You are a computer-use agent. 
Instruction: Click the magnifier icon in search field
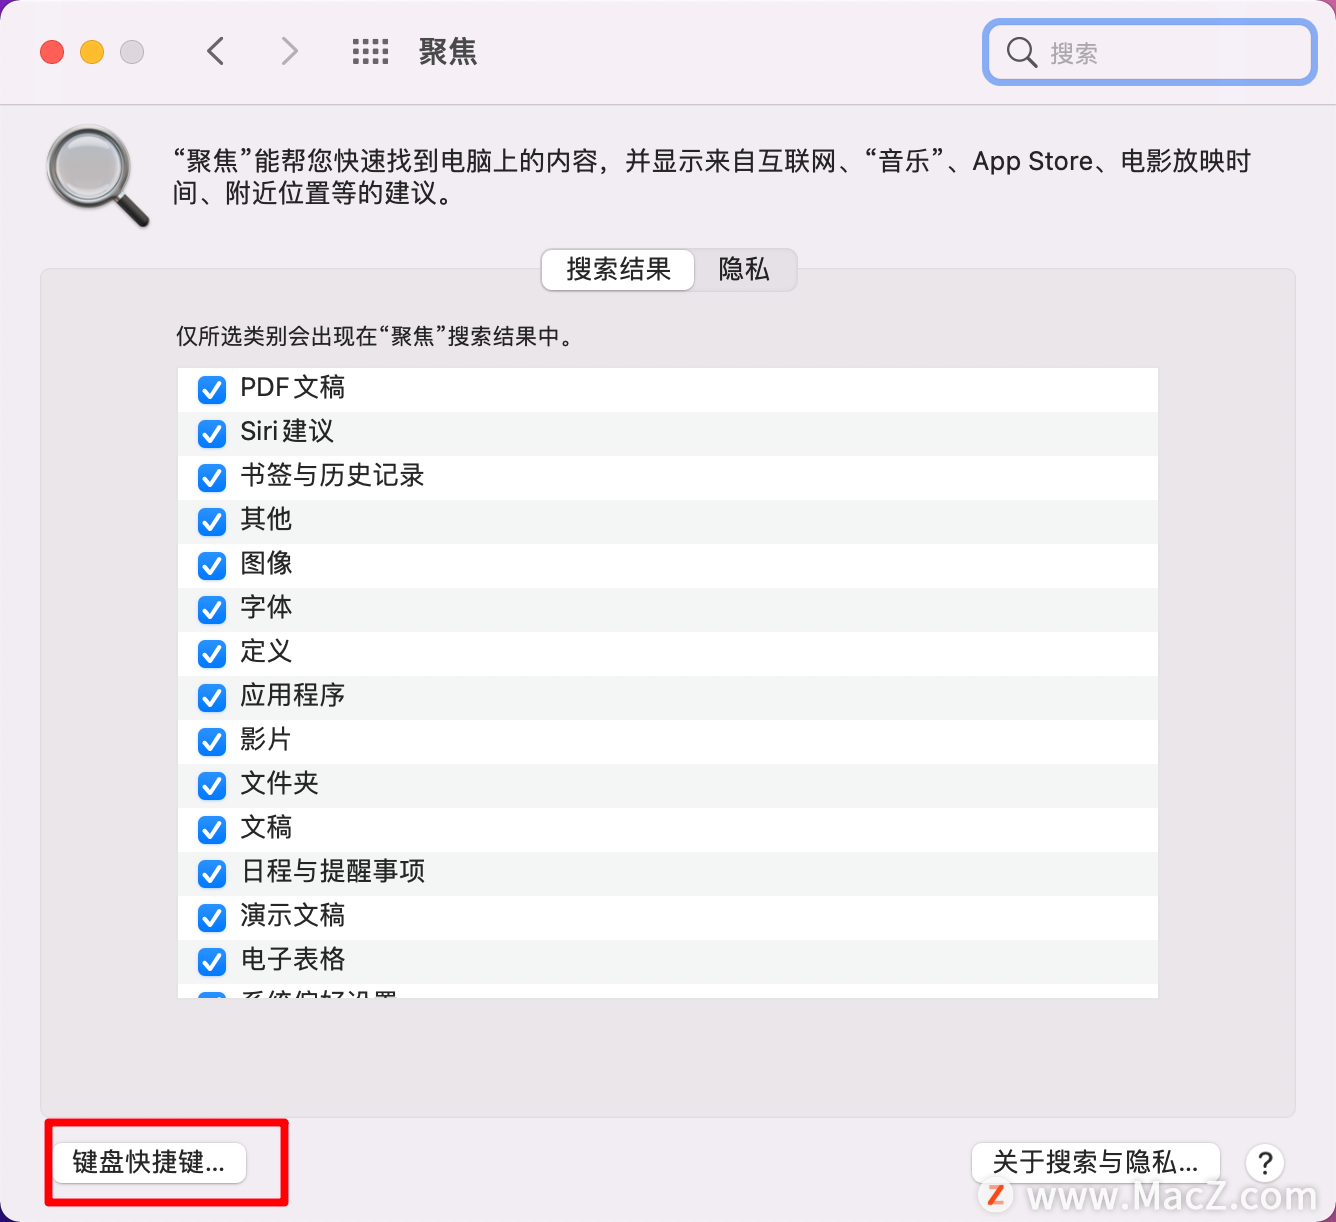[1021, 52]
